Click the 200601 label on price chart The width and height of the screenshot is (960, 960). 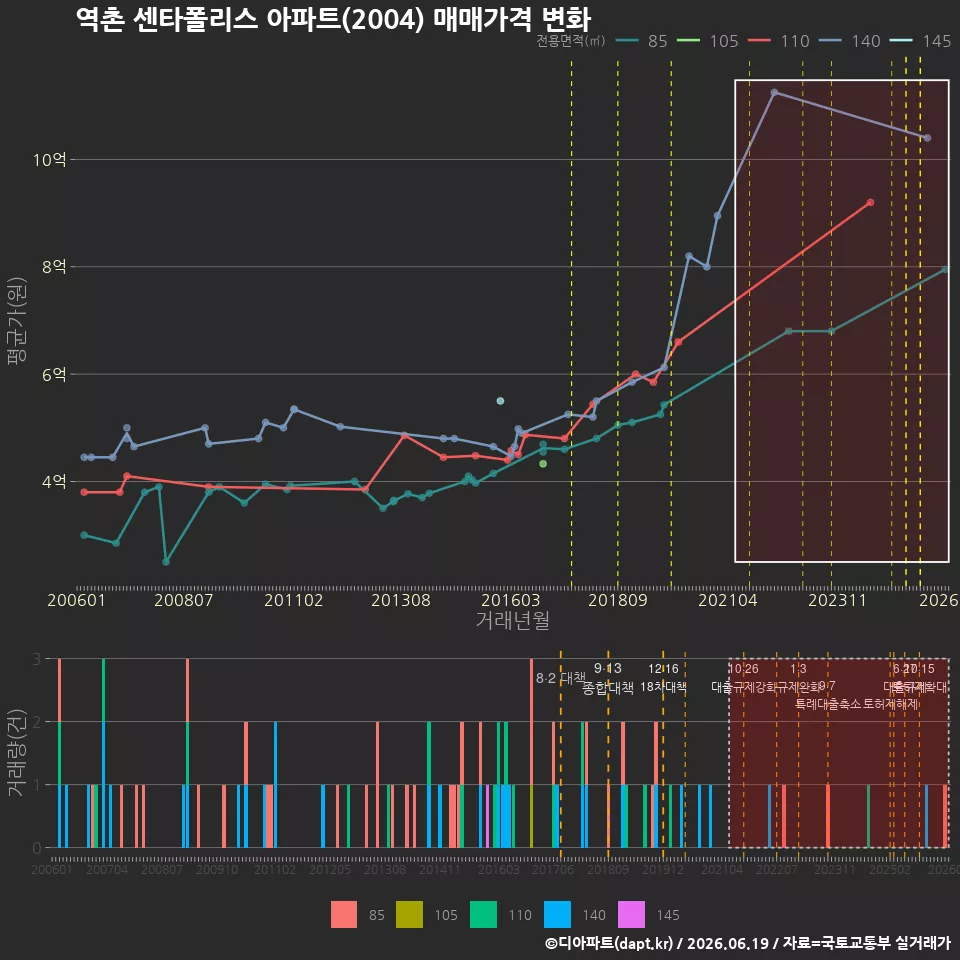coord(76,600)
